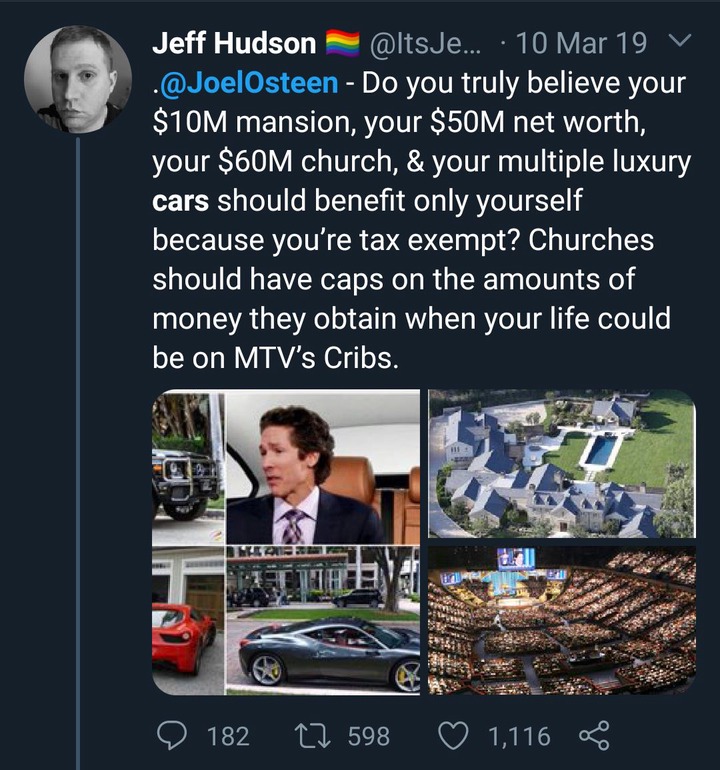This screenshot has height=770, width=720.
Task: Open the photo of man in car
Action: 322,467
